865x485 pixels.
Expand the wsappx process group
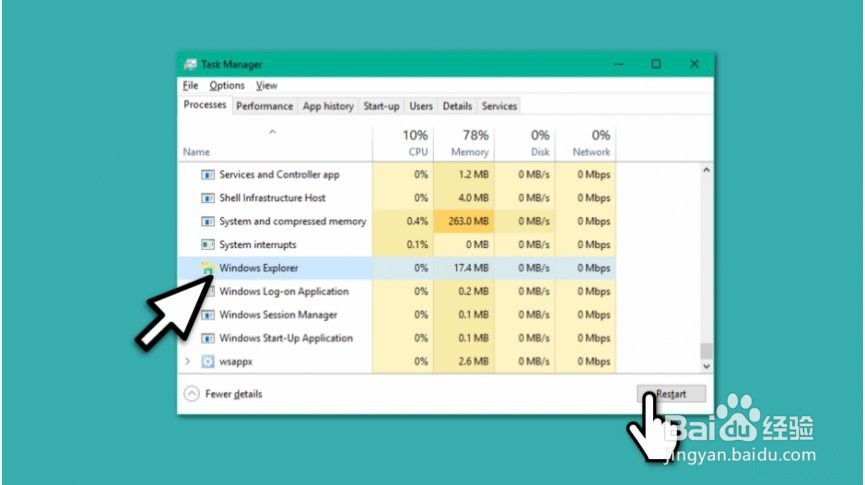(x=188, y=361)
